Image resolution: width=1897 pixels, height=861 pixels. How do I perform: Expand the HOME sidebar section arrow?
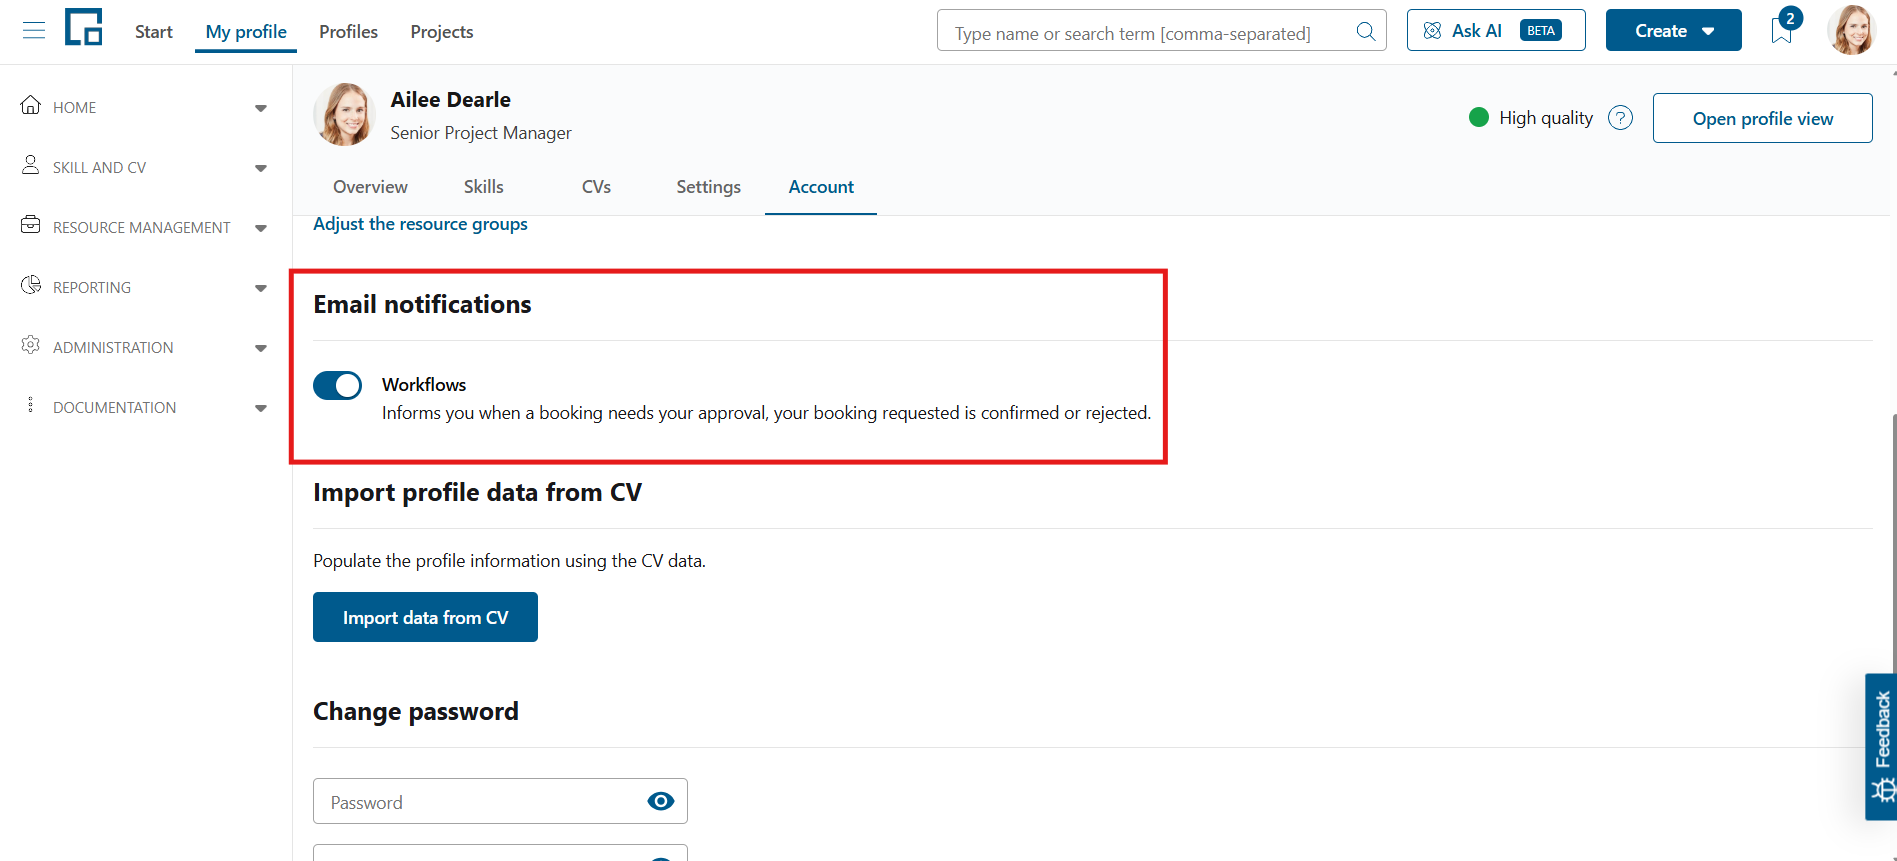261,108
